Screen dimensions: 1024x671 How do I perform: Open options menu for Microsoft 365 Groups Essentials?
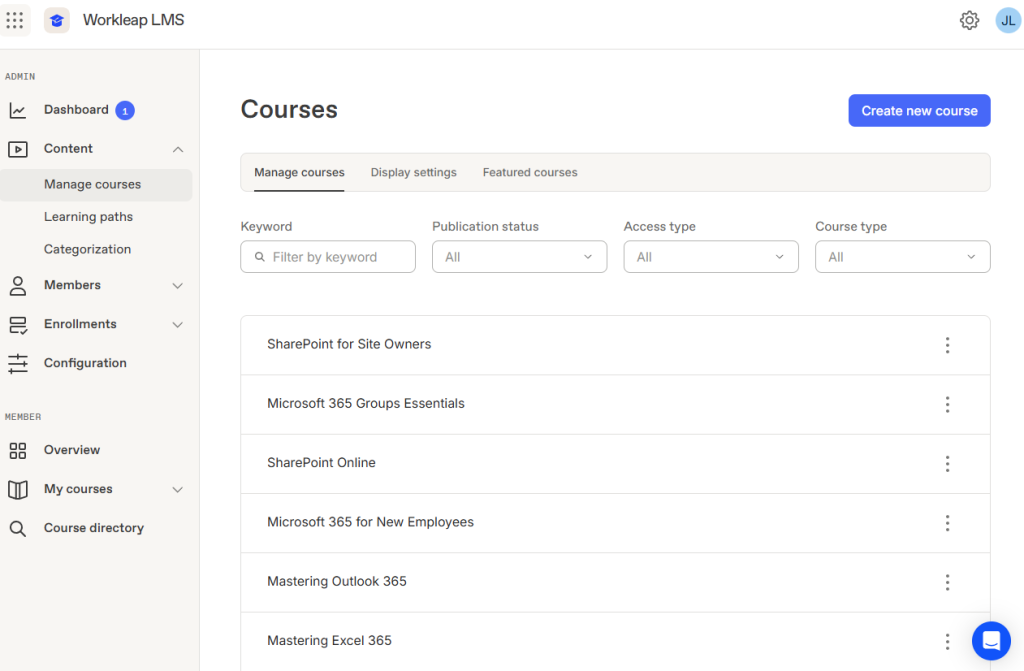tap(947, 404)
